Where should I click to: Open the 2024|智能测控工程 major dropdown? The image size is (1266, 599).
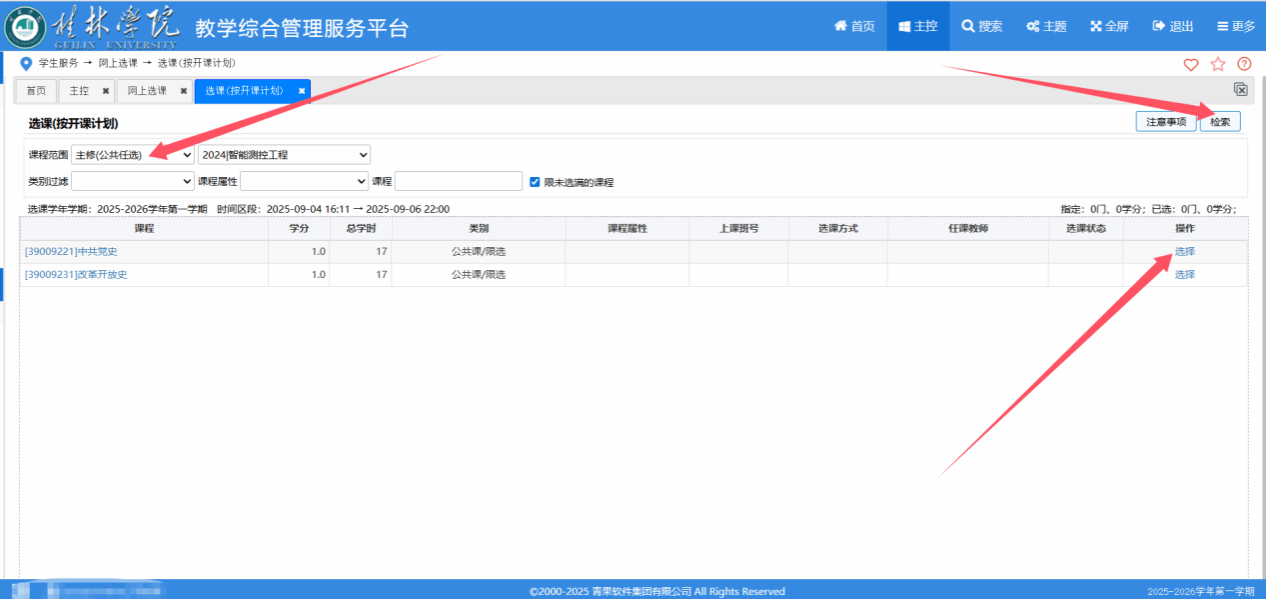284,155
